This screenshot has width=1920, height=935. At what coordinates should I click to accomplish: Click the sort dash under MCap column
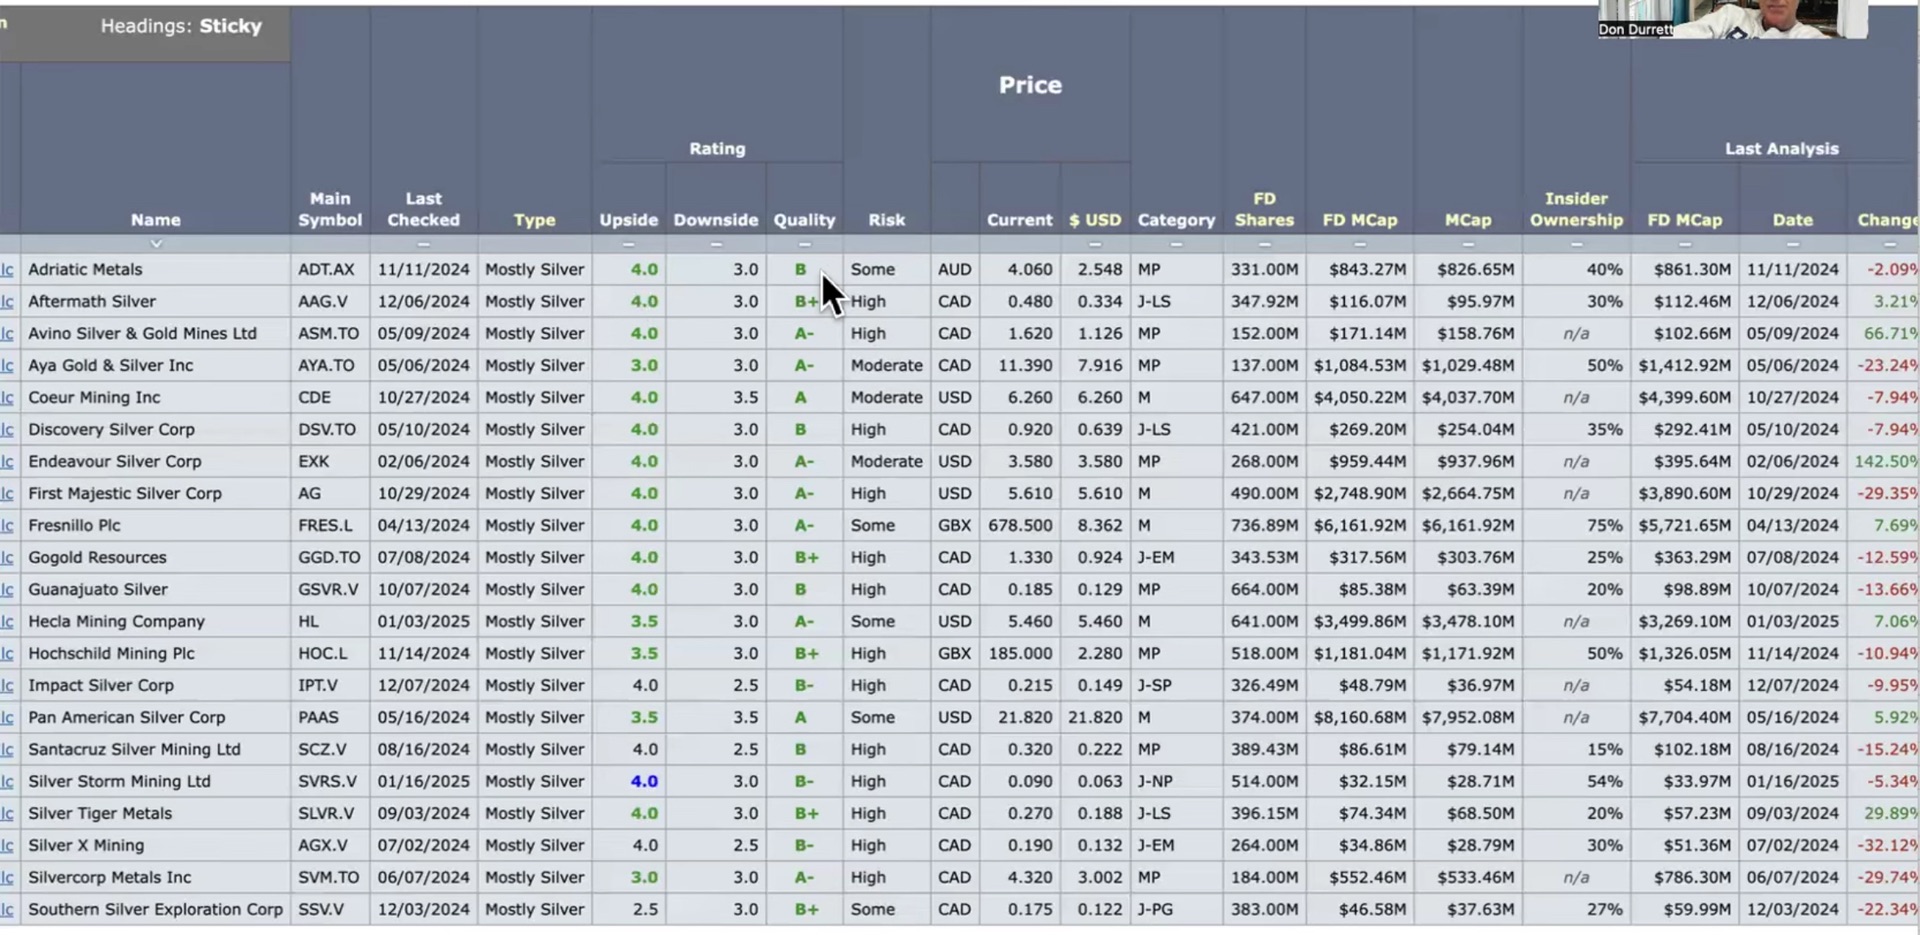(1467, 244)
